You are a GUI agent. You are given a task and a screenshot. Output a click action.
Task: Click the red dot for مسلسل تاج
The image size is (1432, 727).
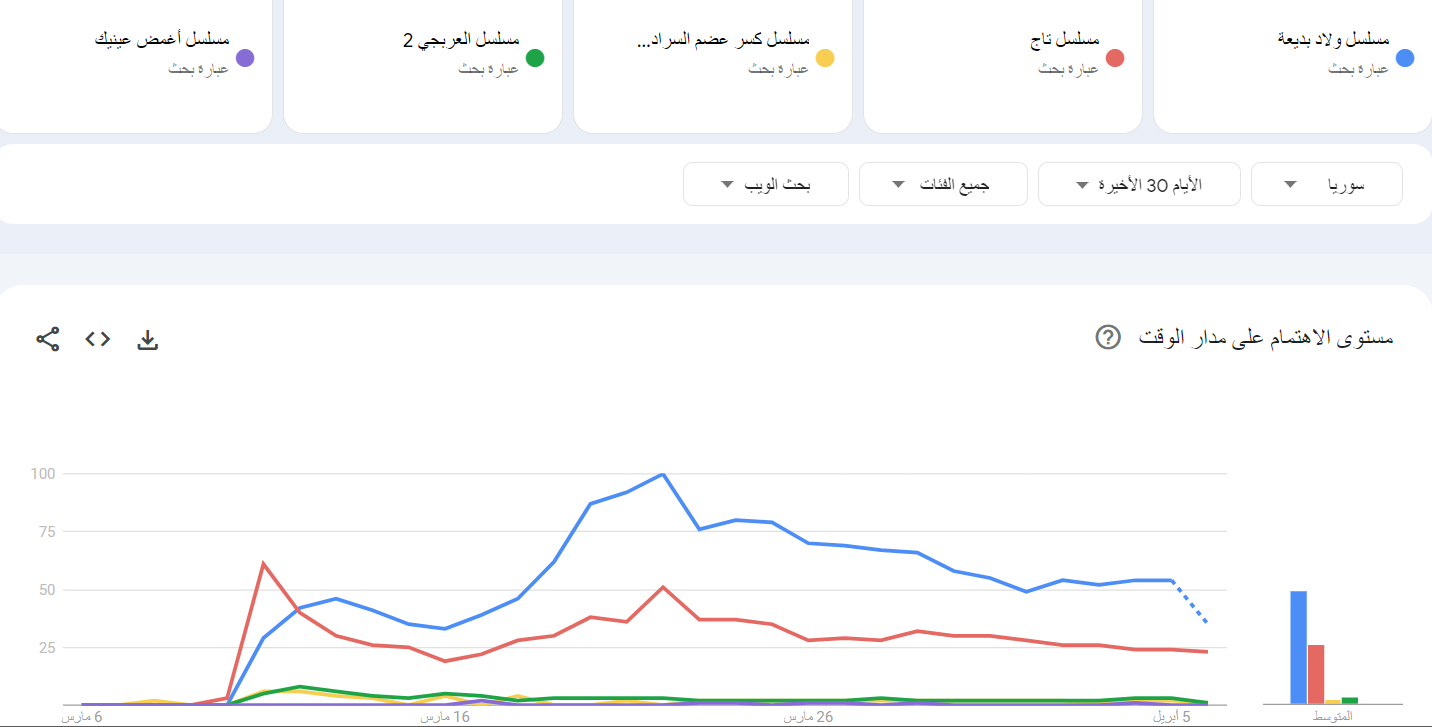click(1115, 58)
